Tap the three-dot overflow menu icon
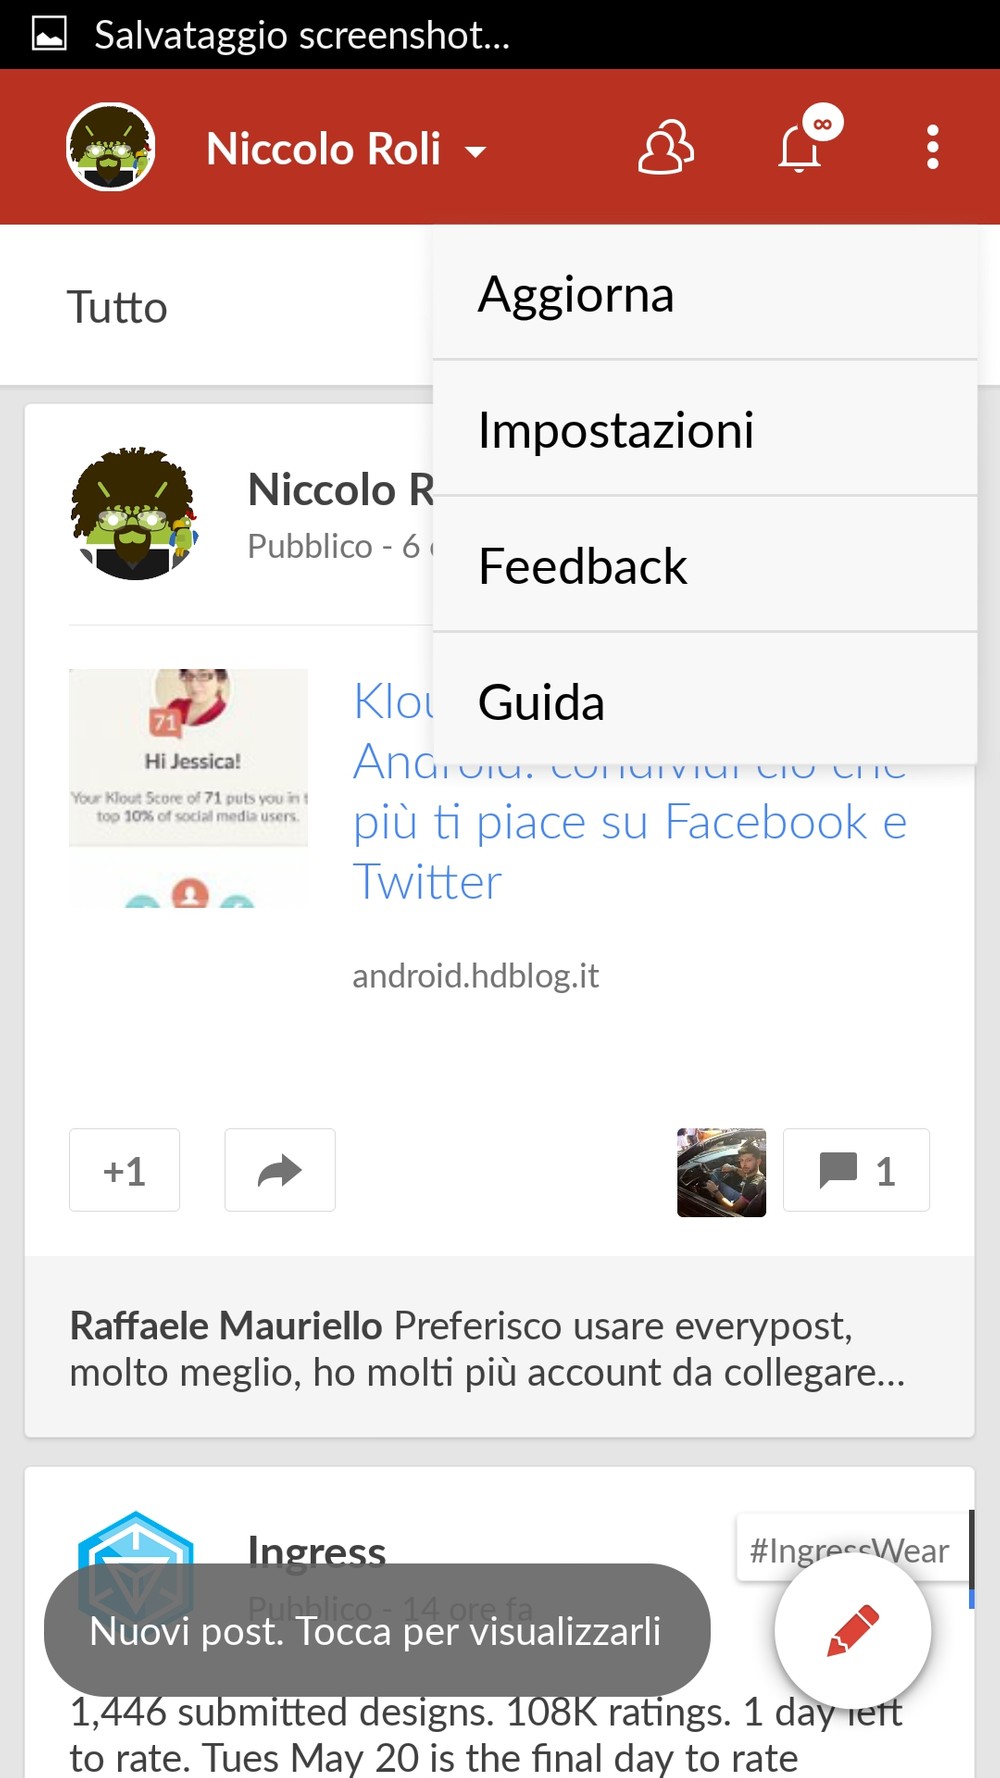Screen dimensions: 1000x1778 [932, 148]
